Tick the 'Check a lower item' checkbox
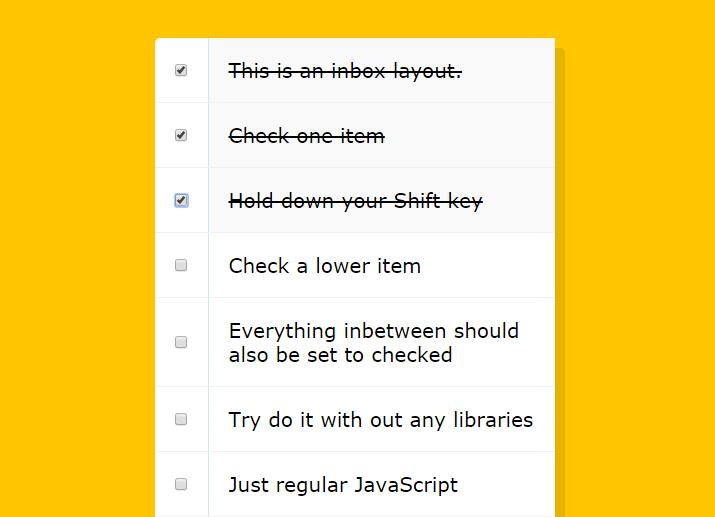 (x=181, y=265)
